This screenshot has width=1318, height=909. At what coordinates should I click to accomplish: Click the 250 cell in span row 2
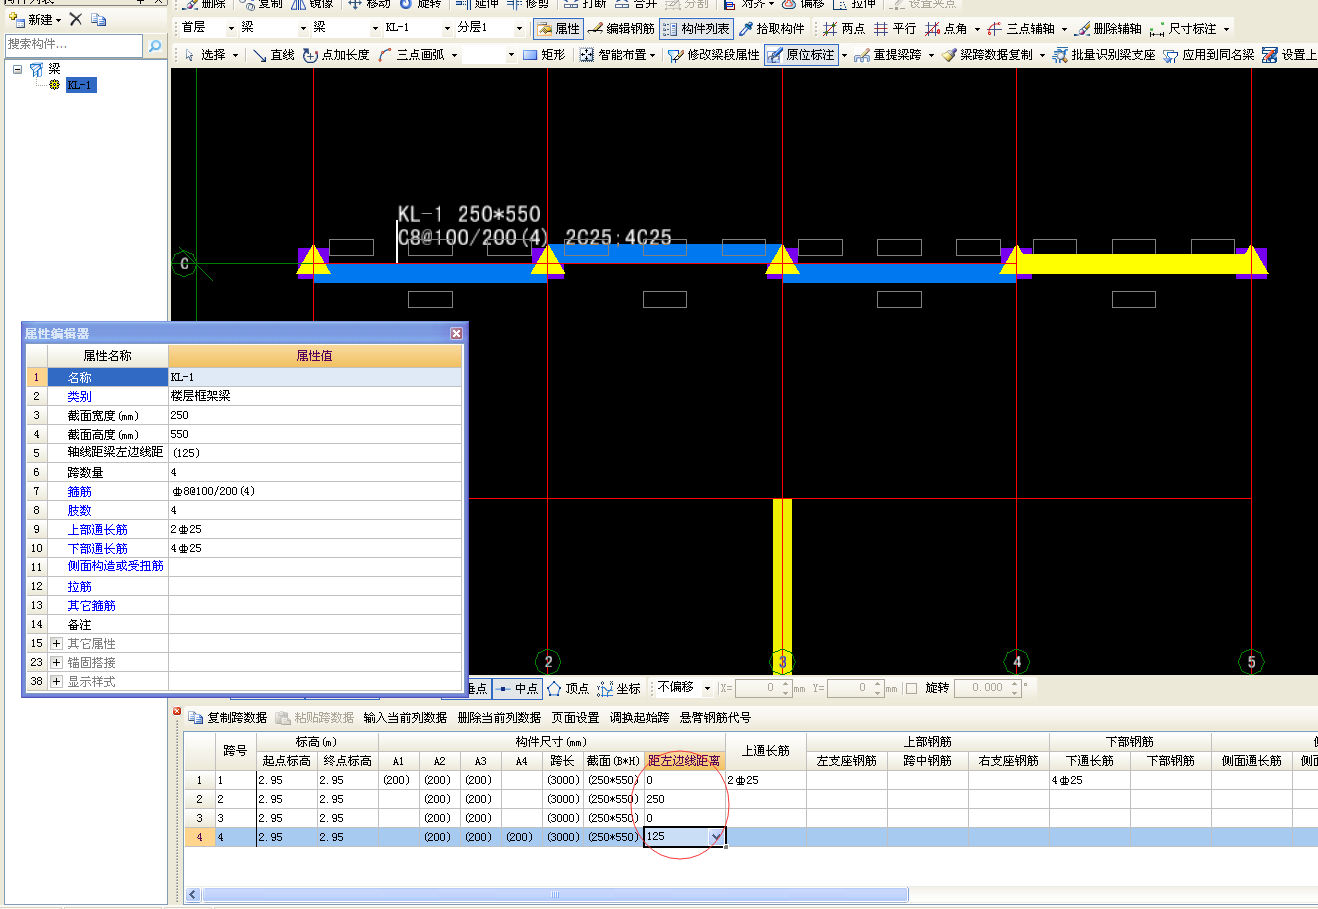[x=685, y=799]
